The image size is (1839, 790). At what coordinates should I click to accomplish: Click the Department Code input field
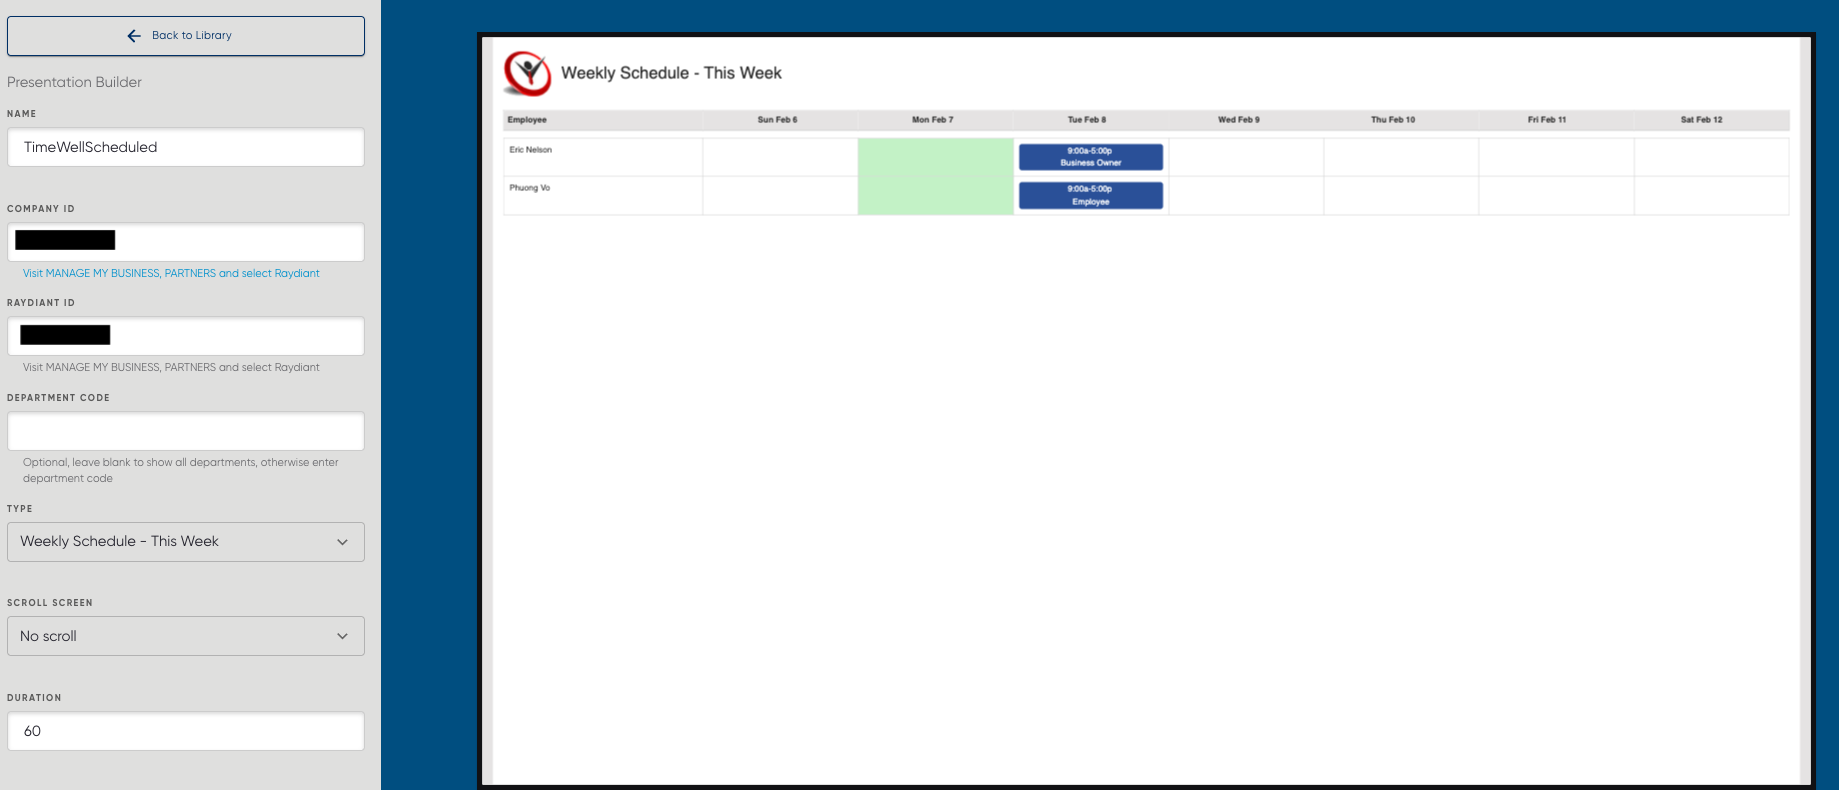pyautogui.click(x=186, y=431)
